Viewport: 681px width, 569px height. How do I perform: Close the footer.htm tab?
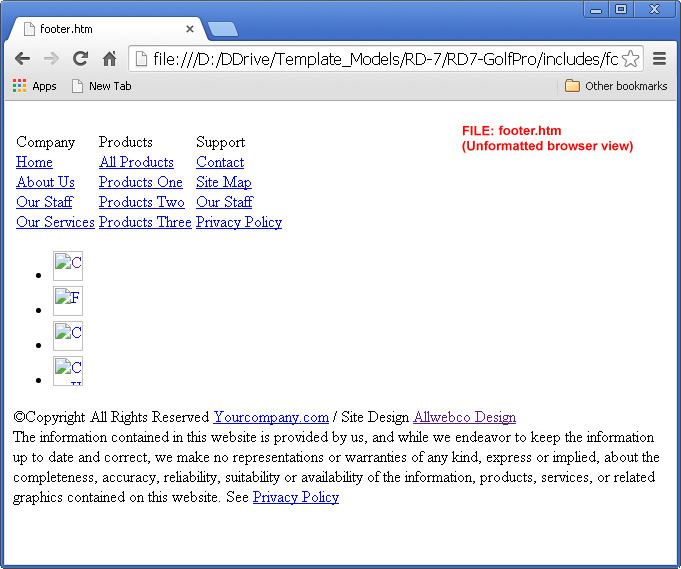[190, 29]
